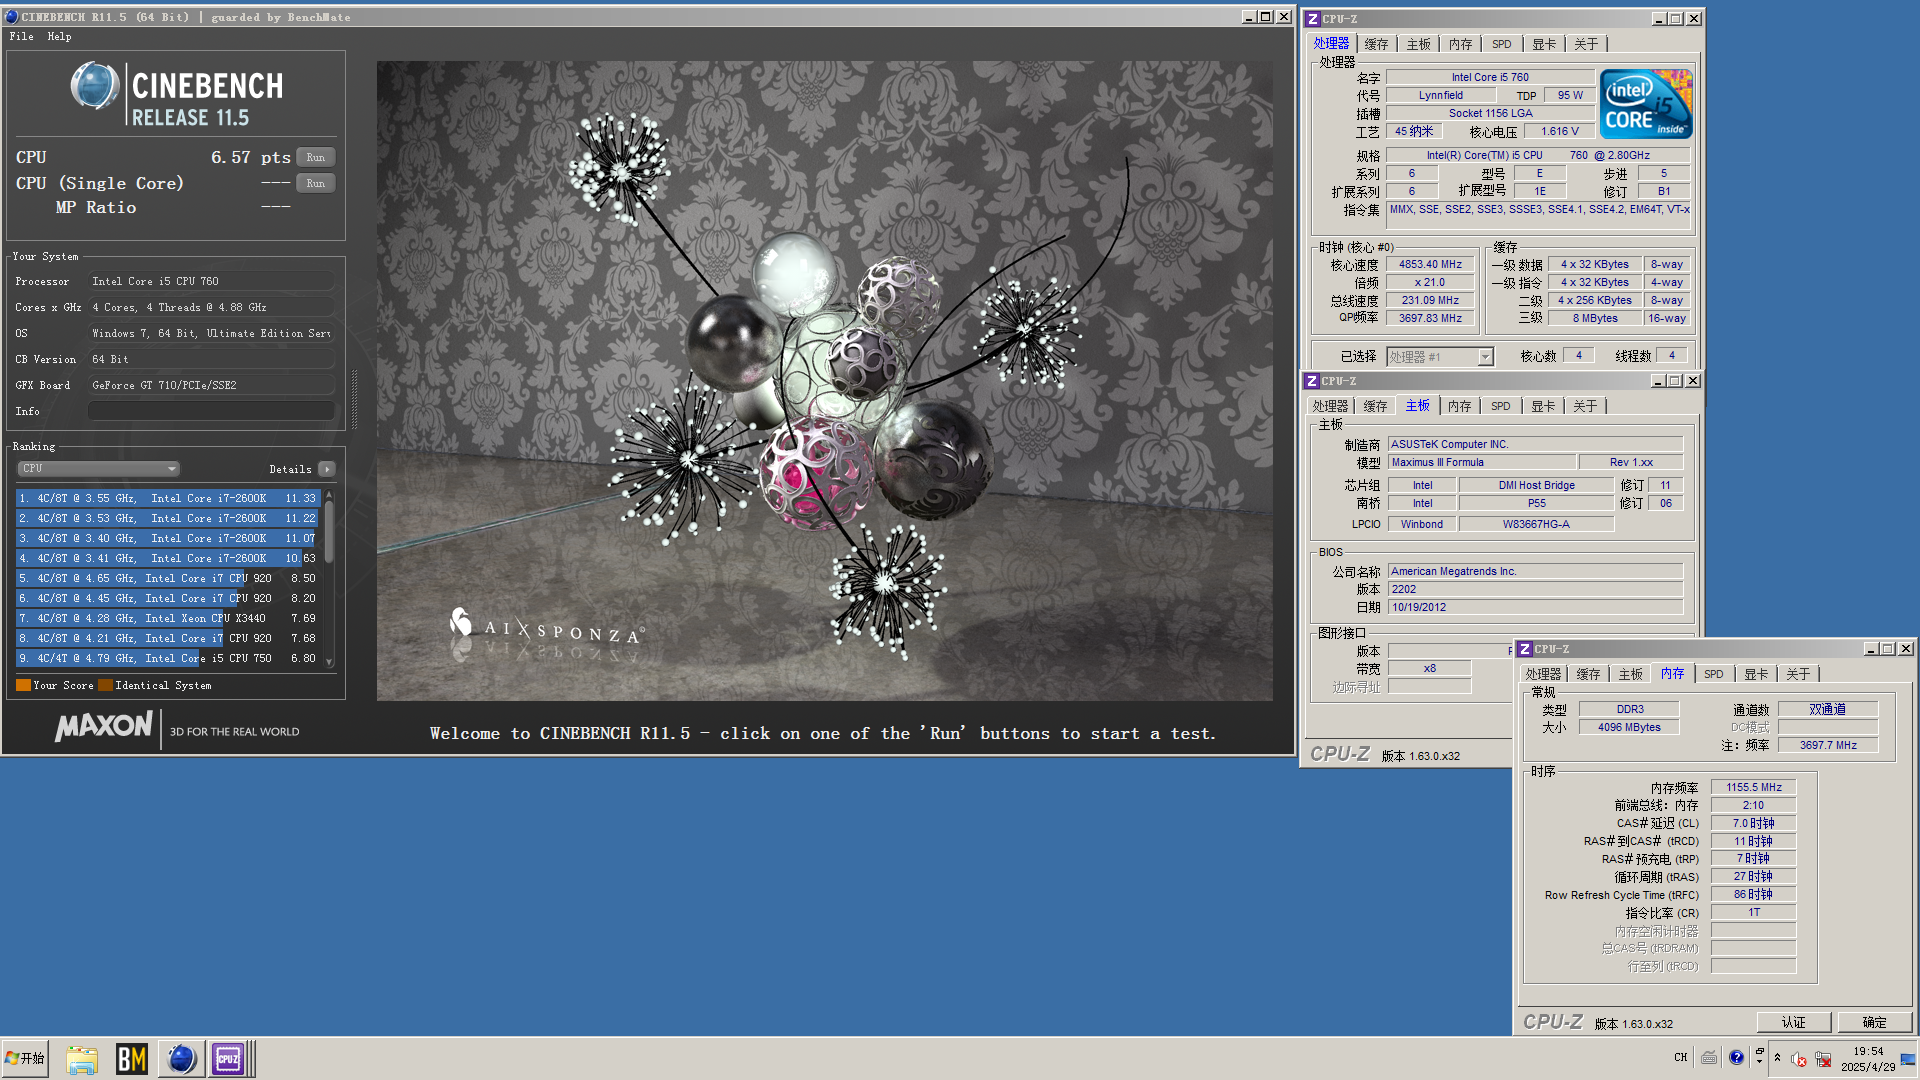Viewport: 1920px width, 1080px height.
Task: Open 主板 tab in top CPU-Z window
Action: [1418, 44]
